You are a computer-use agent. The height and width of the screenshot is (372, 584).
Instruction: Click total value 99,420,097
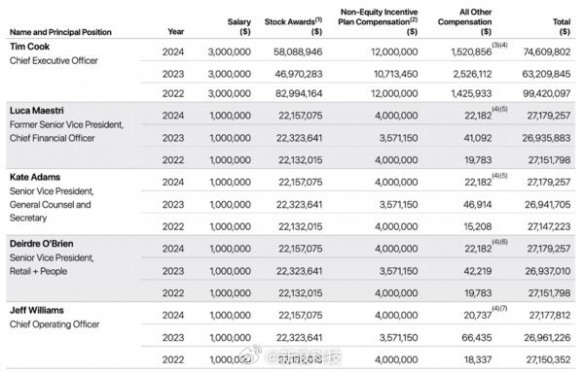pos(546,93)
